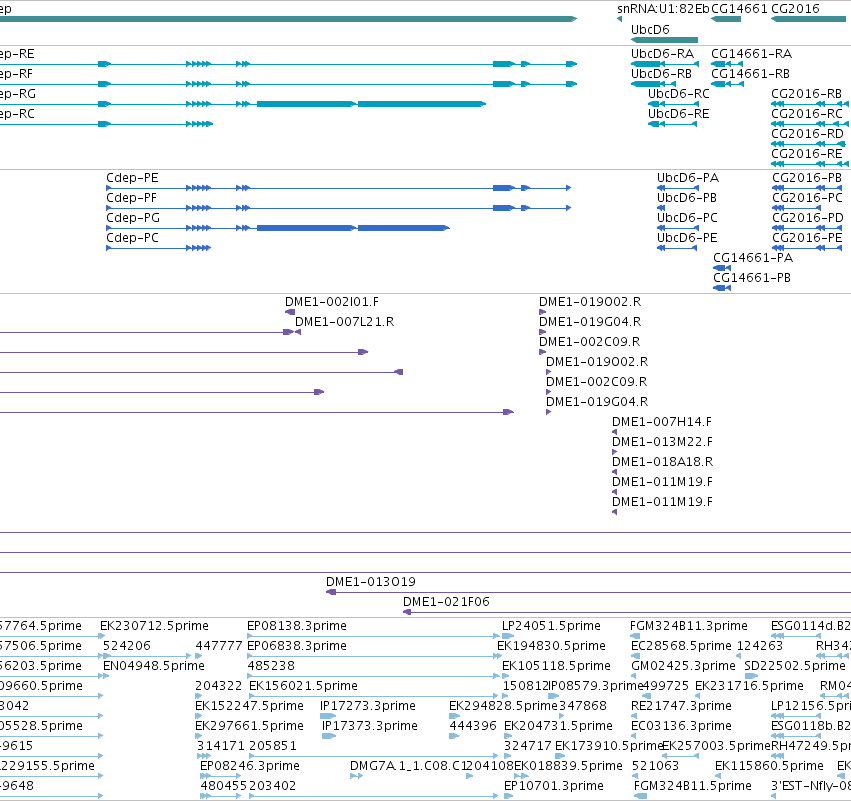Select the EC28568.5prime EST label

[x=681, y=646]
